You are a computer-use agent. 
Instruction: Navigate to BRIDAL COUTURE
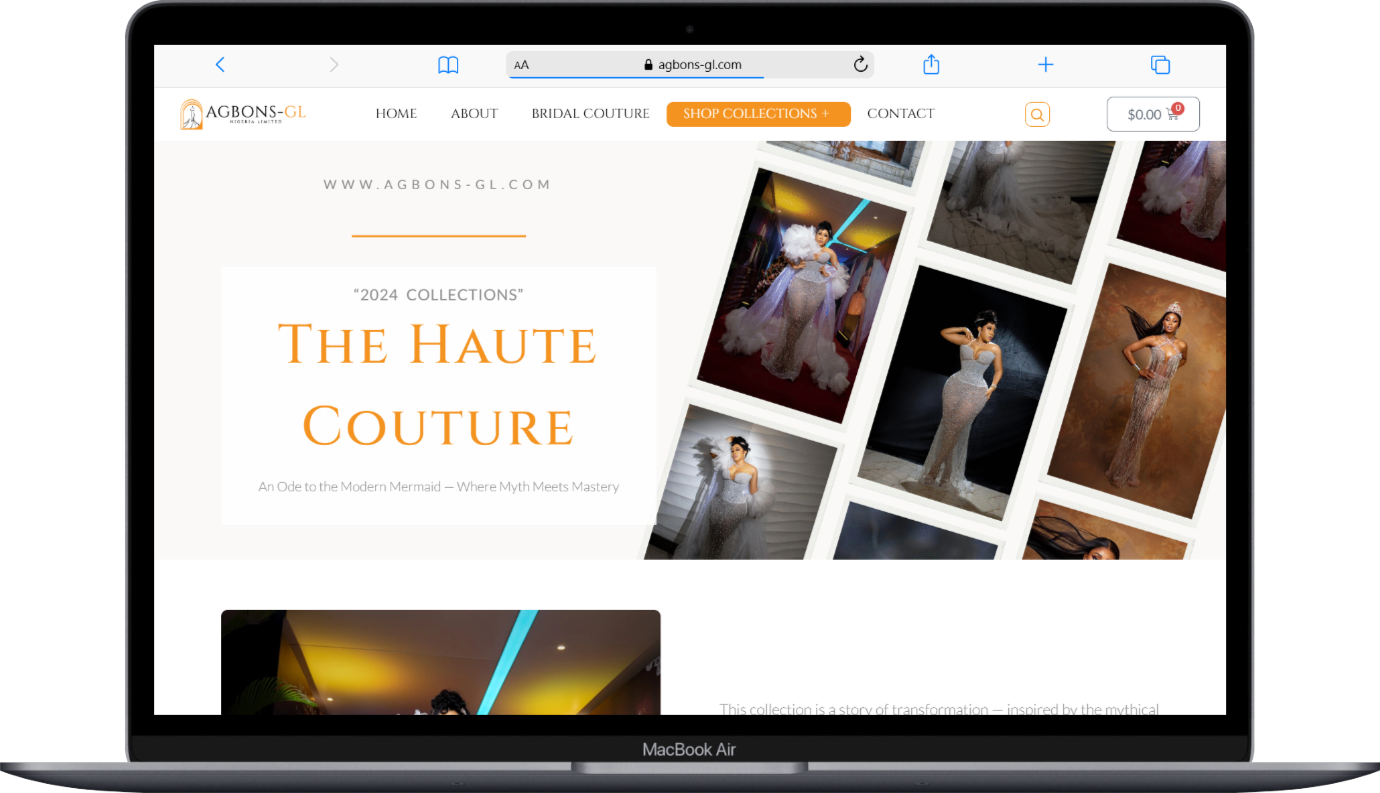[x=590, y=114]
